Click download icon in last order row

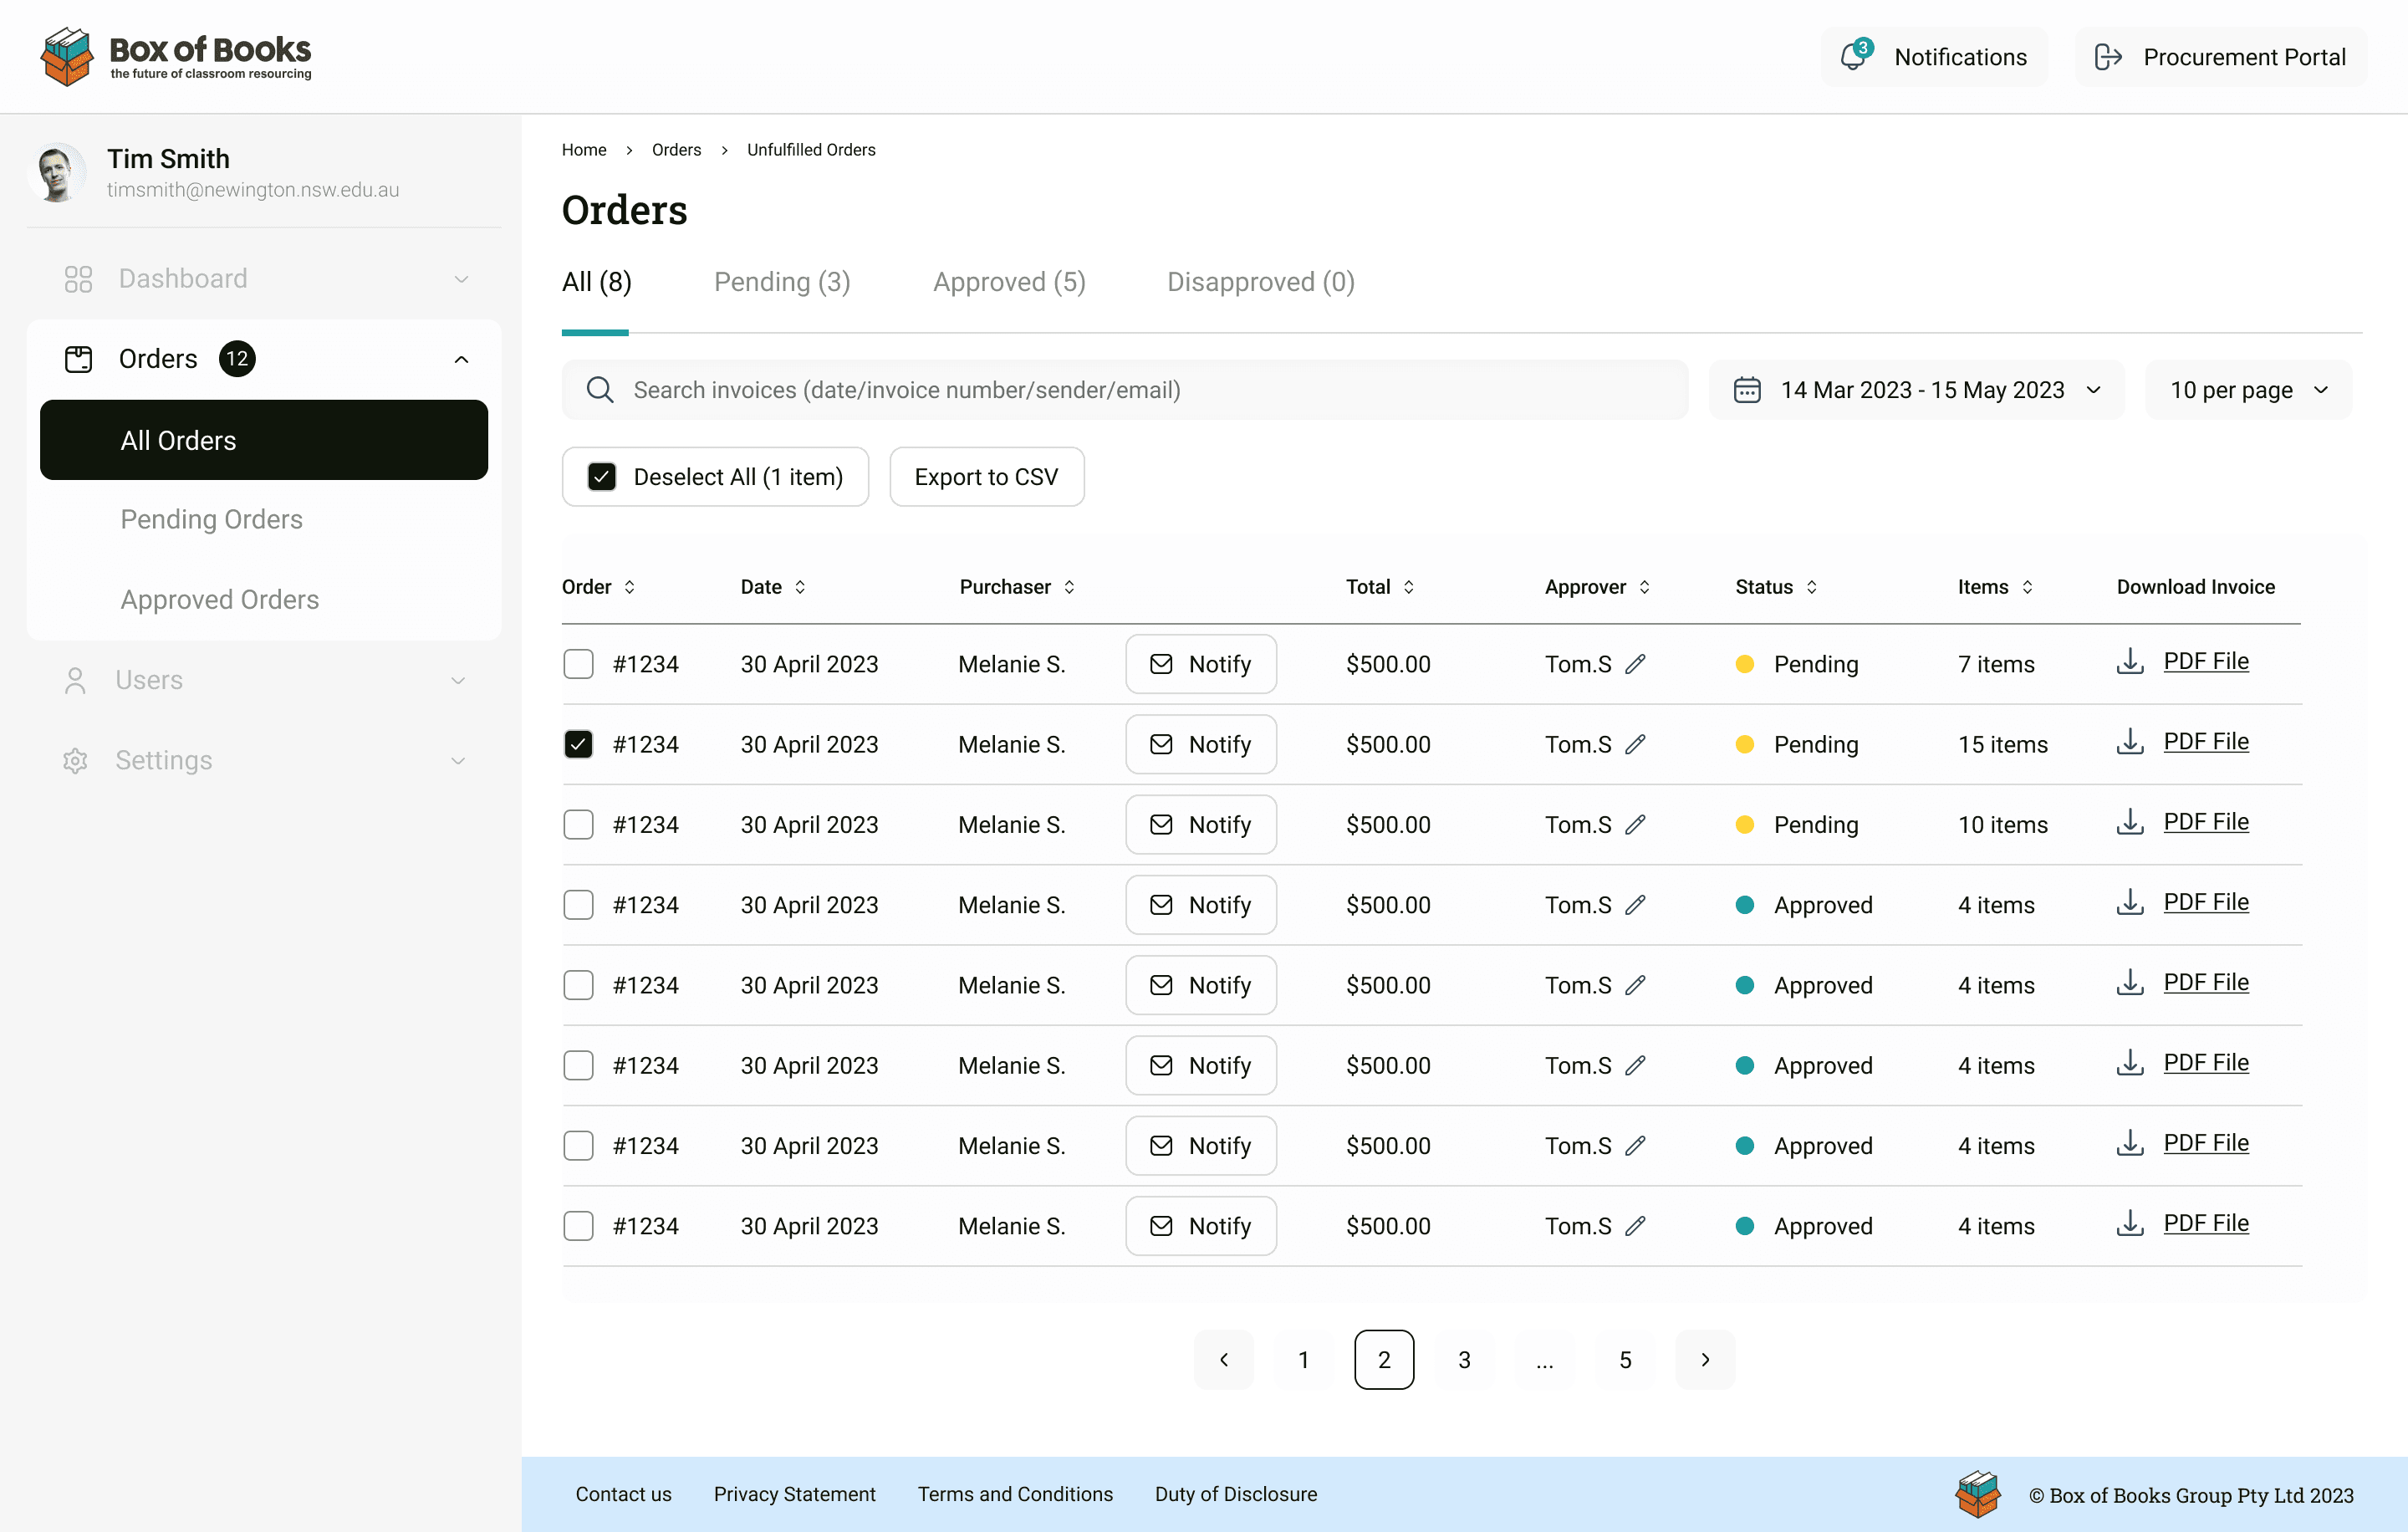pos(2130,1223)
